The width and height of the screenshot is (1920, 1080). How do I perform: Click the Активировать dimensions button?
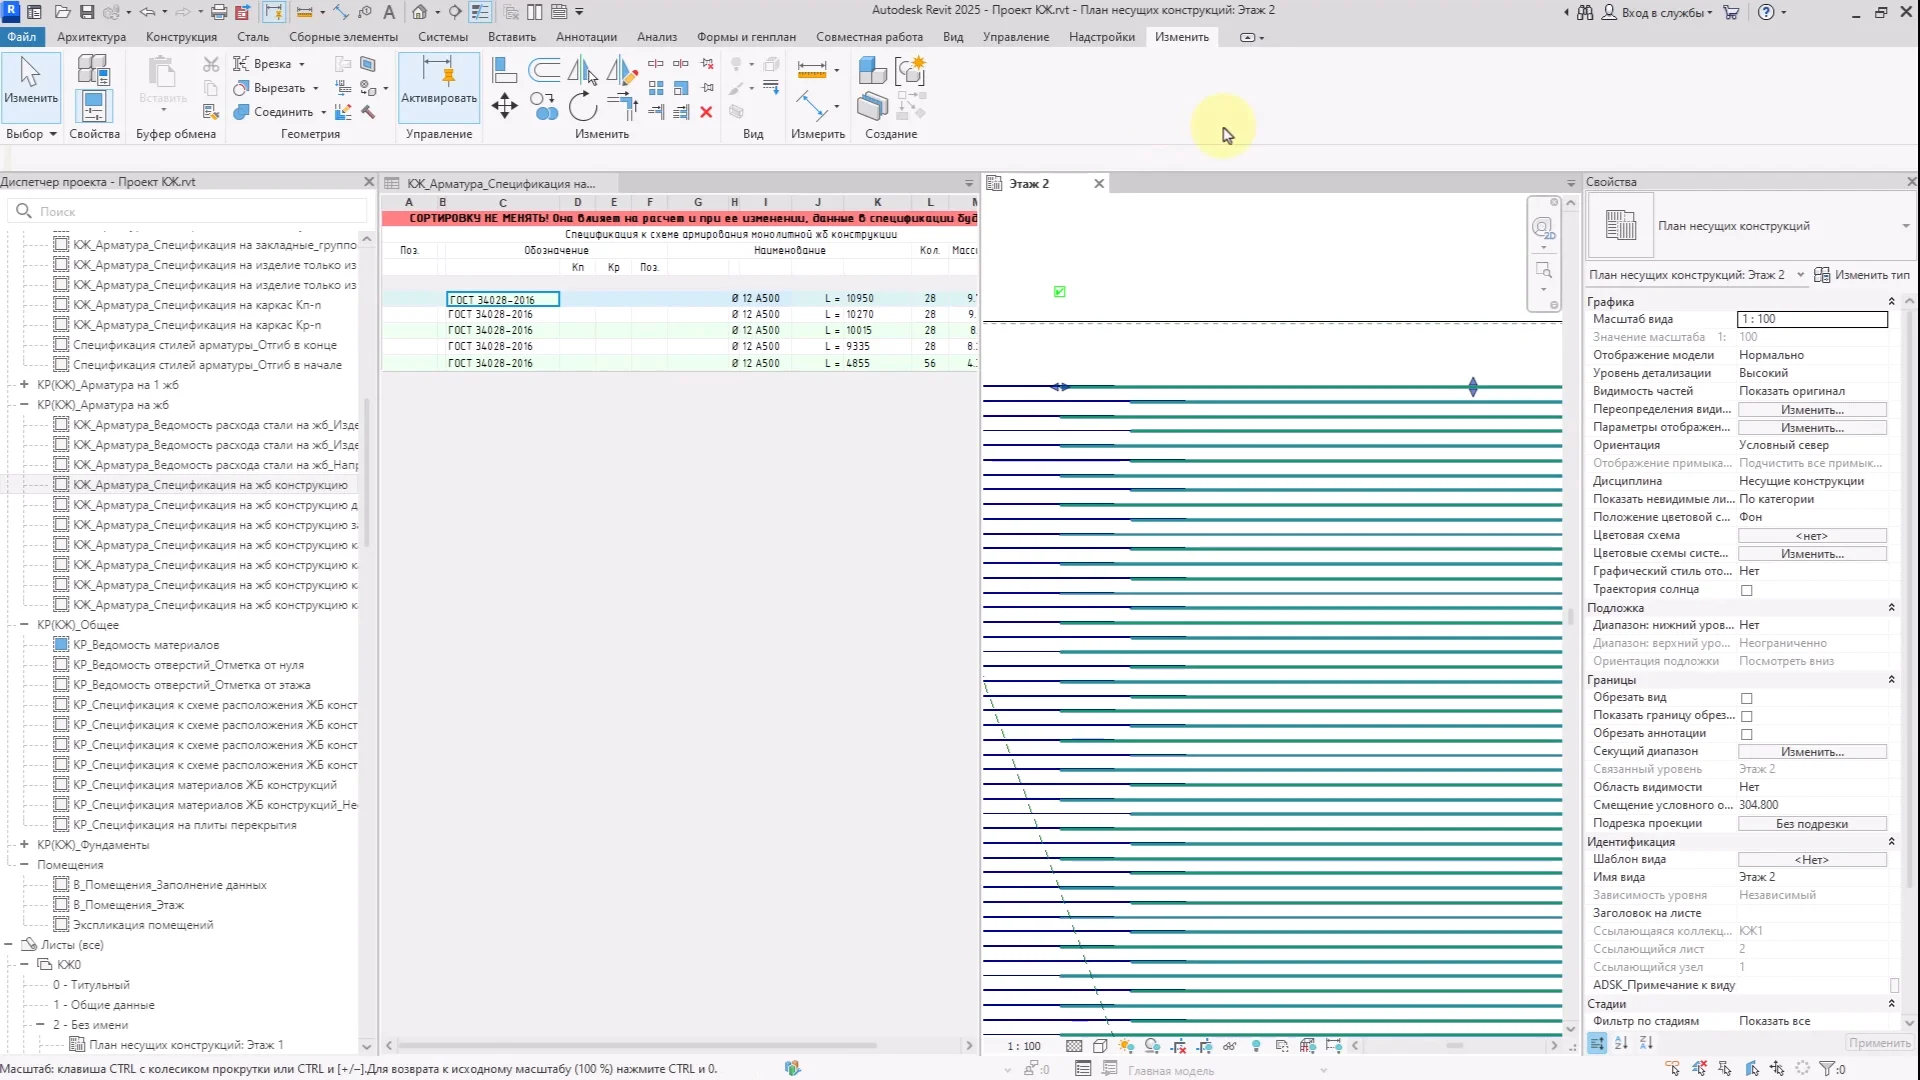click(439, 87)
